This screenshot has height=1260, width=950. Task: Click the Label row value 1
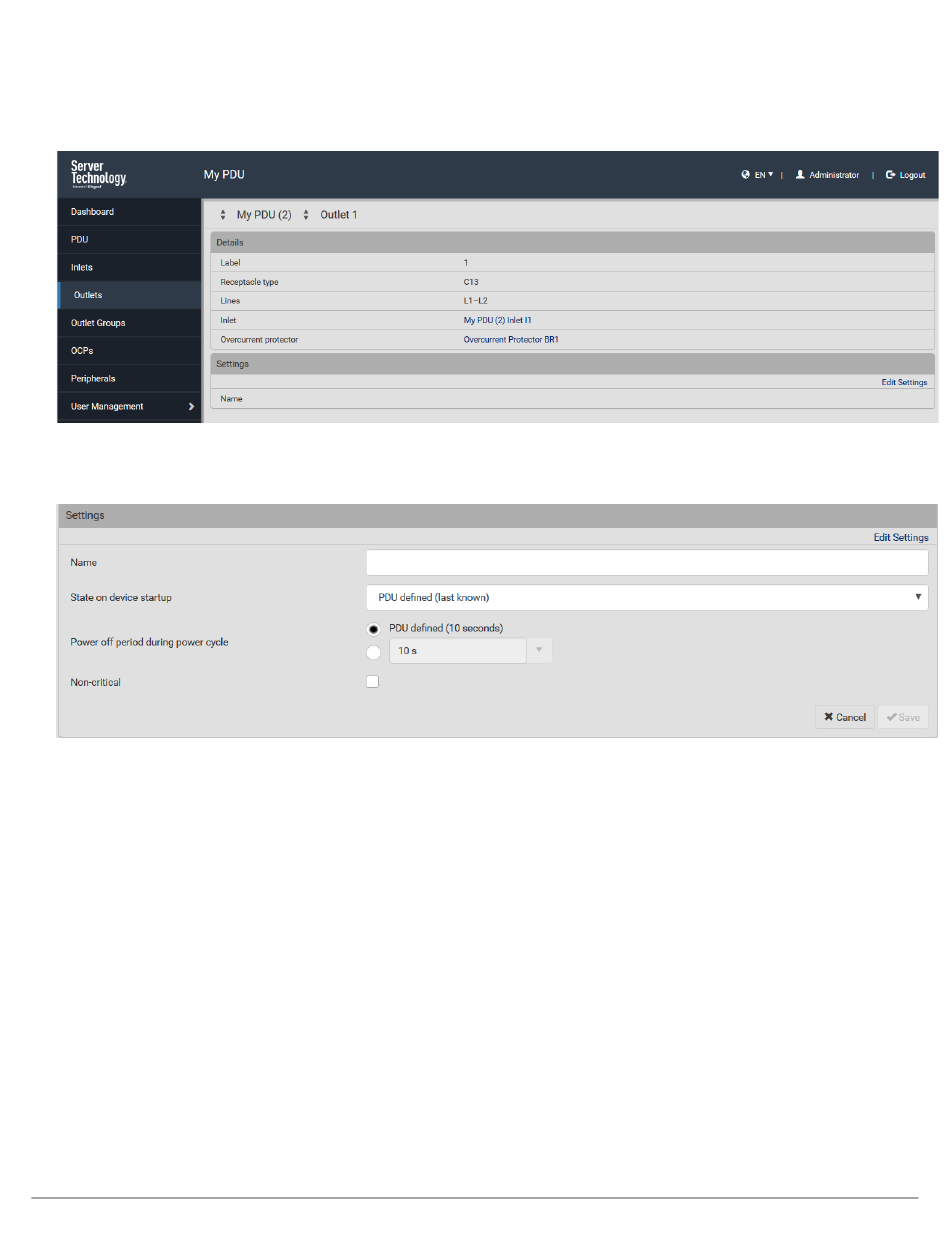(466, 262)
